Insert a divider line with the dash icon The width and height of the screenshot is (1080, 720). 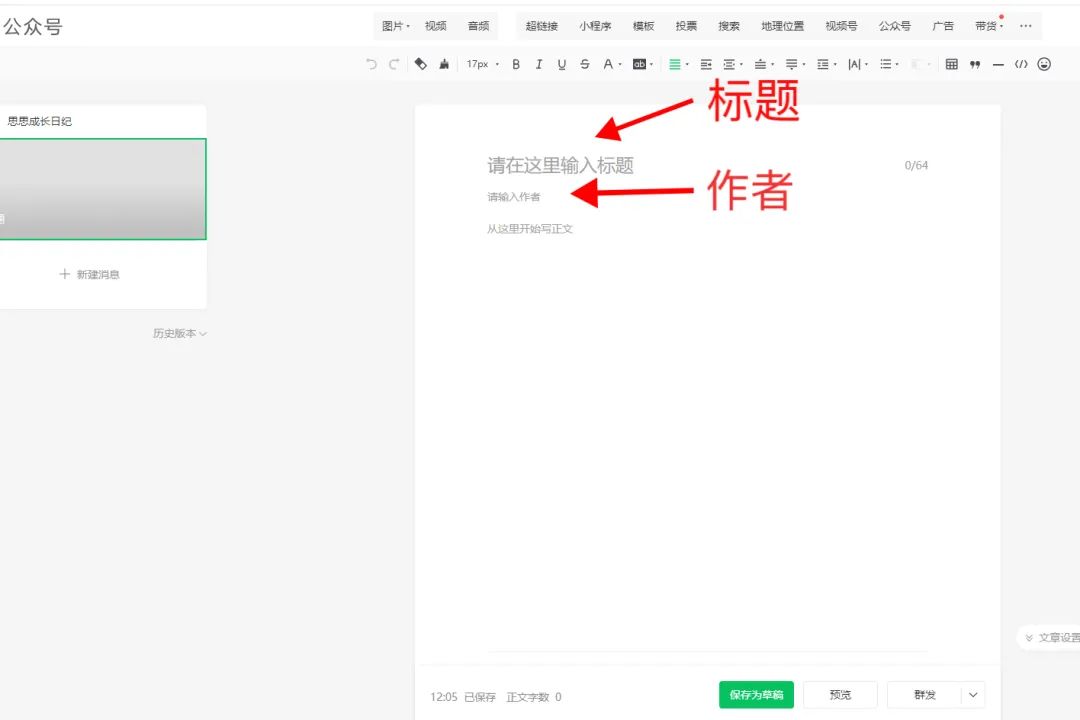point(998,63)
